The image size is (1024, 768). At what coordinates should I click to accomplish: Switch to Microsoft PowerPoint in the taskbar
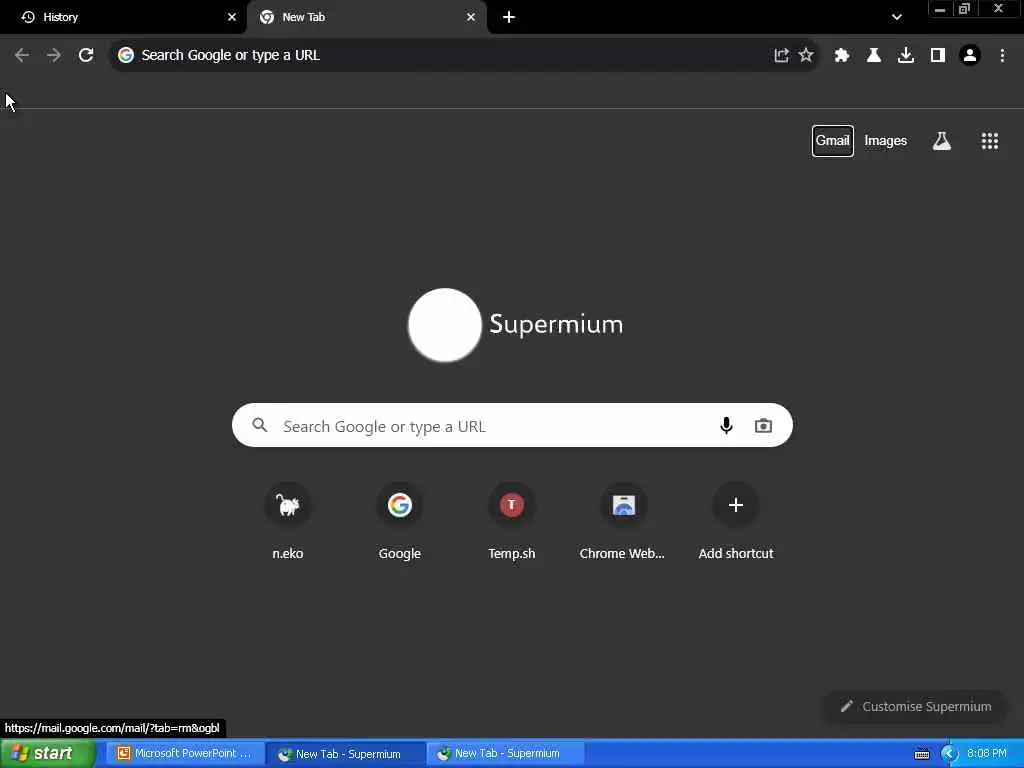tap(185, 754)
